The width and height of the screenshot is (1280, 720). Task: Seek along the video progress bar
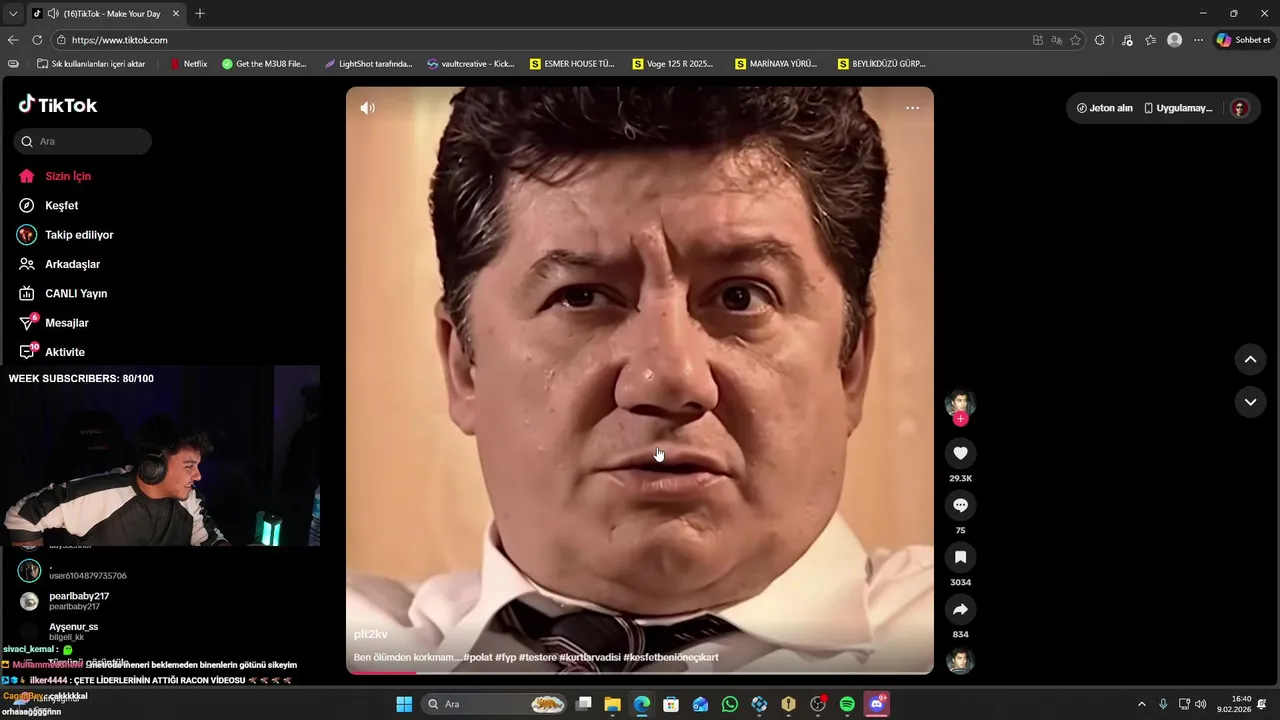point(640,672)
